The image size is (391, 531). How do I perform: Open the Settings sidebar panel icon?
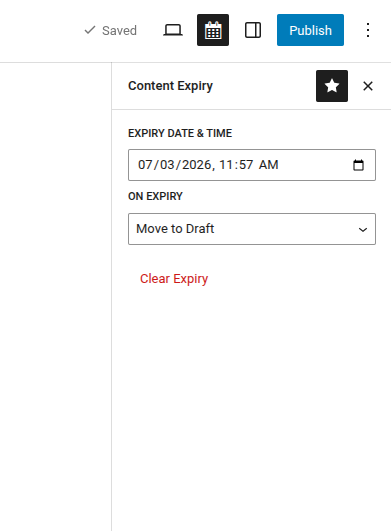tap(253, 30)
